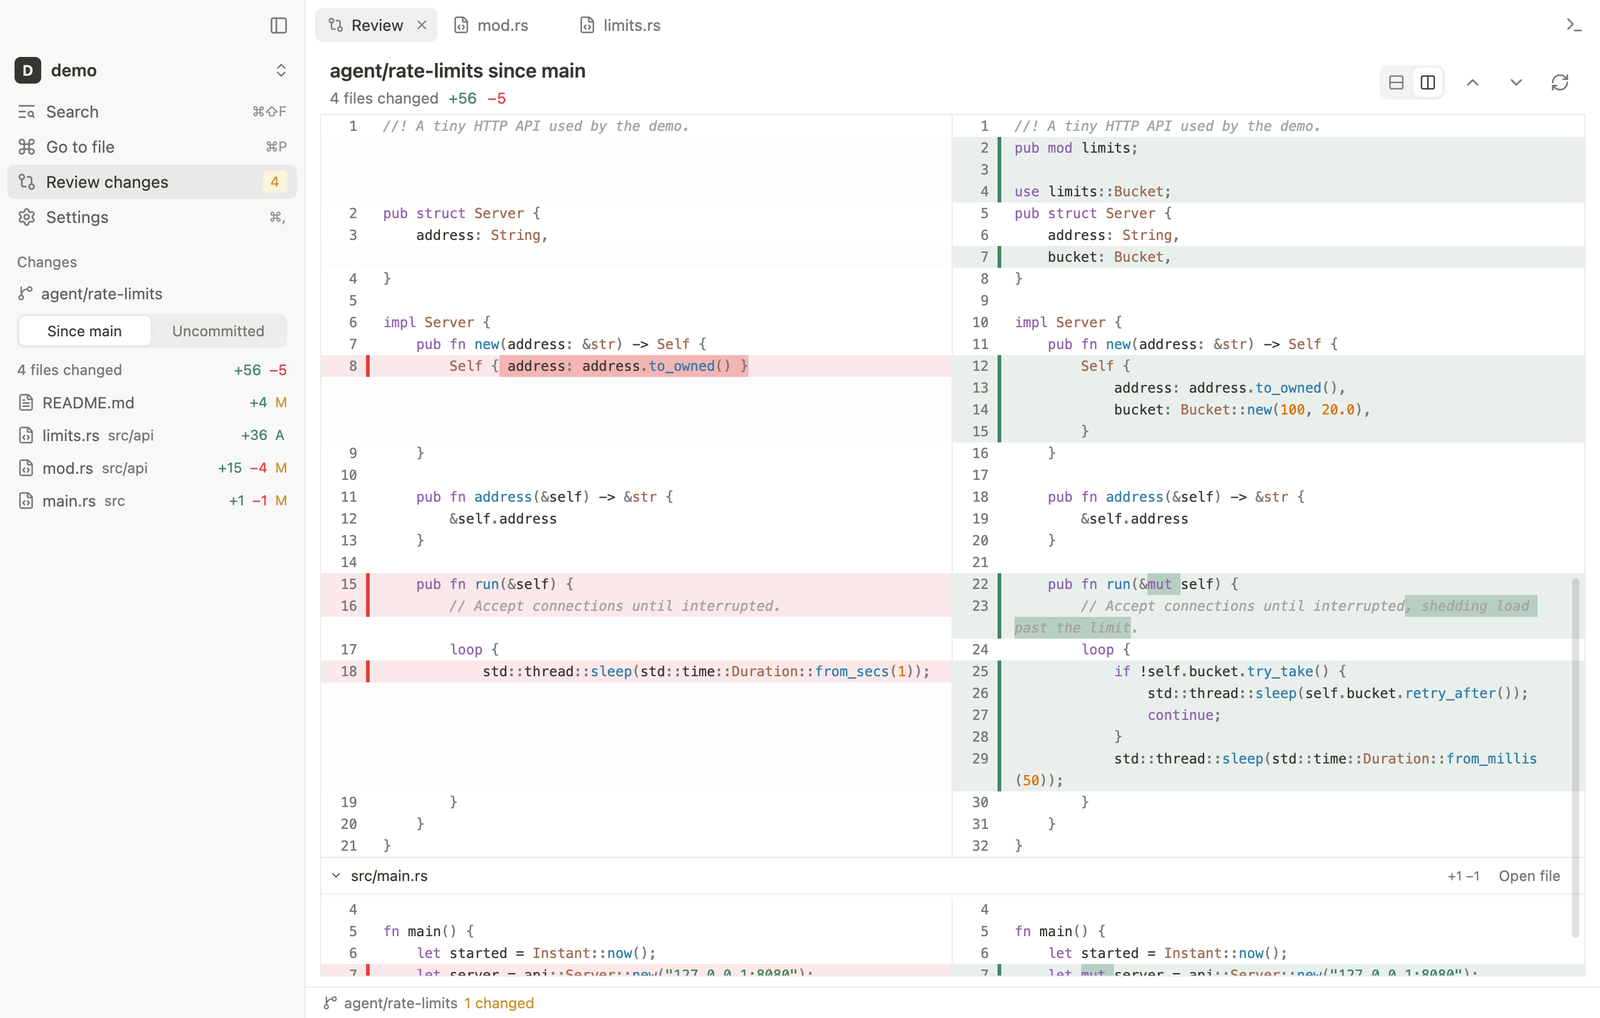The image size is (1600, 1018).
Task: Click the demo project avatar icon
Action: point(28,70)
